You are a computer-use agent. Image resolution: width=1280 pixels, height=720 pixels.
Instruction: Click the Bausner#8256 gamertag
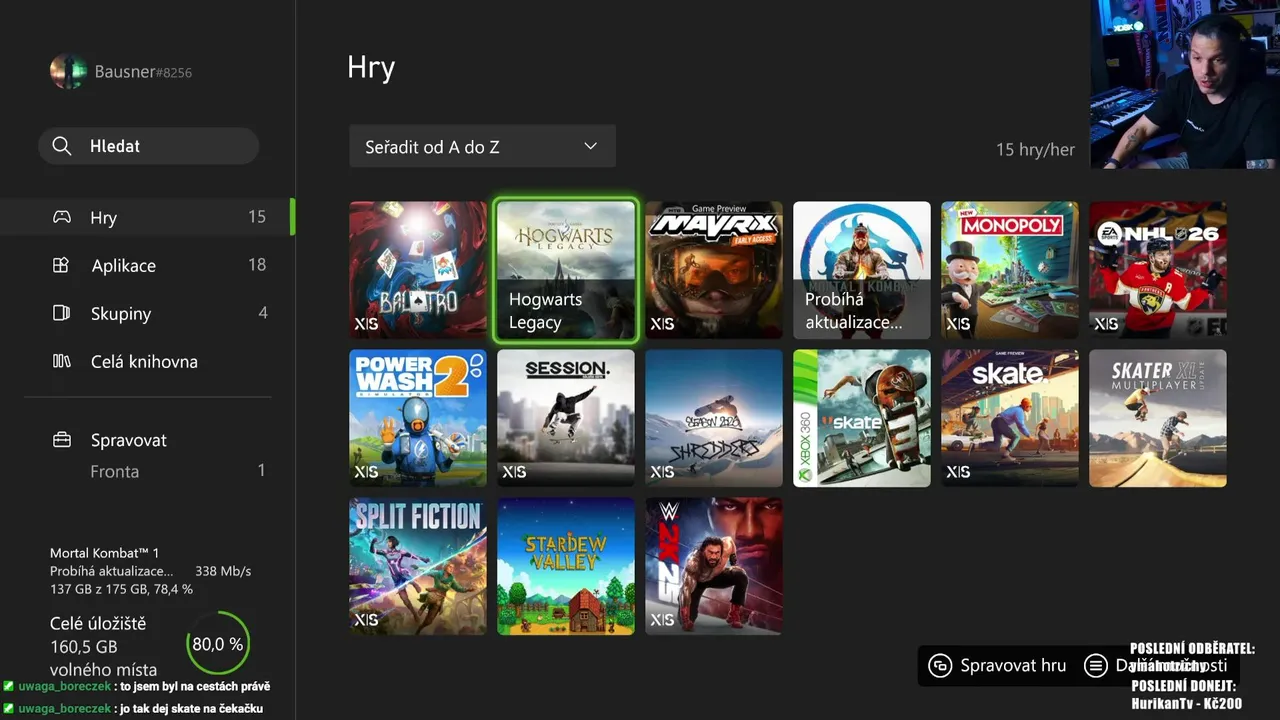click(x=143, y=72)
